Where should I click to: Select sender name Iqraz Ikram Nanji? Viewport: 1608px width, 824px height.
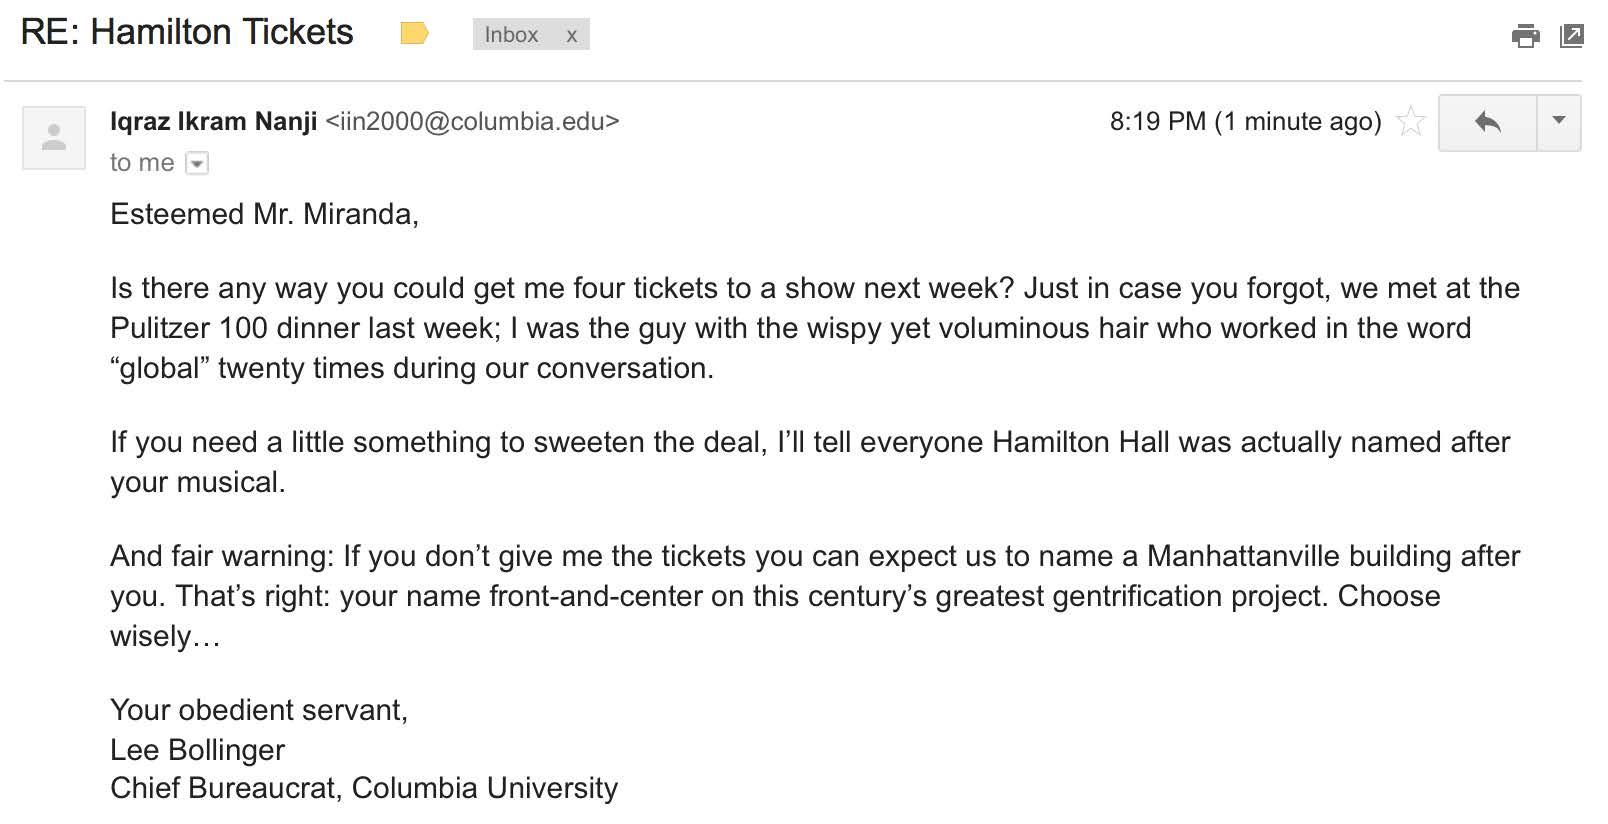[213, 122]
